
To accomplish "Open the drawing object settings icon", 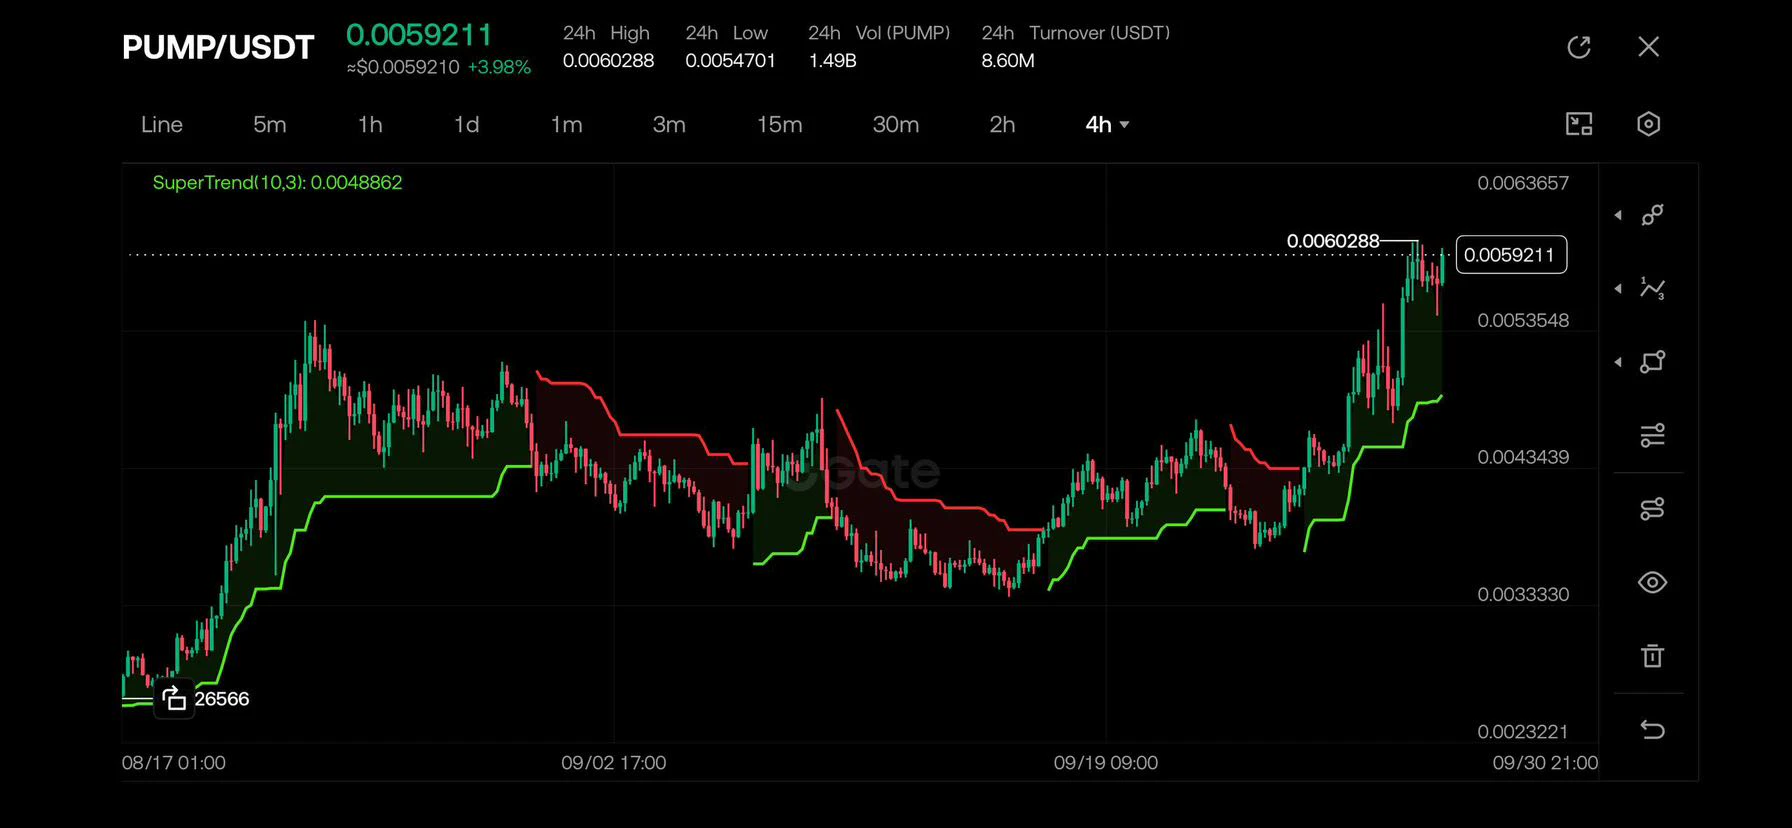I will click(1653, 509).
